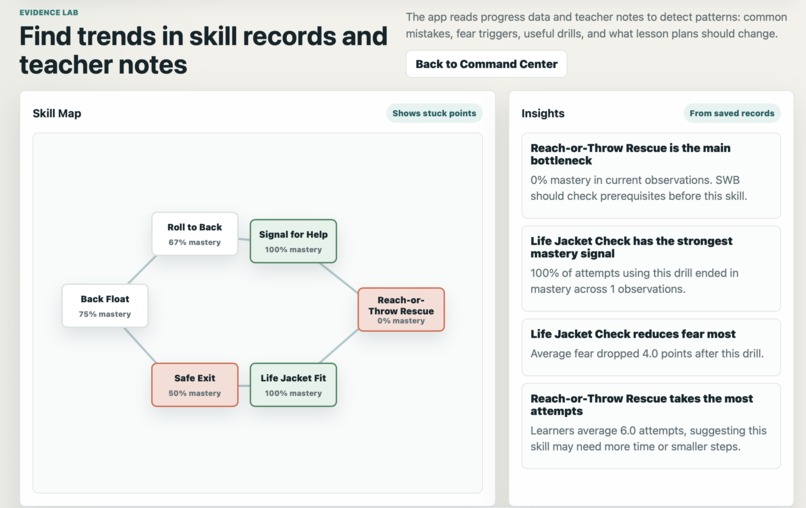Click the Reach-or-Throw Rescue node

pyautogui.click(x=401, y=310)
